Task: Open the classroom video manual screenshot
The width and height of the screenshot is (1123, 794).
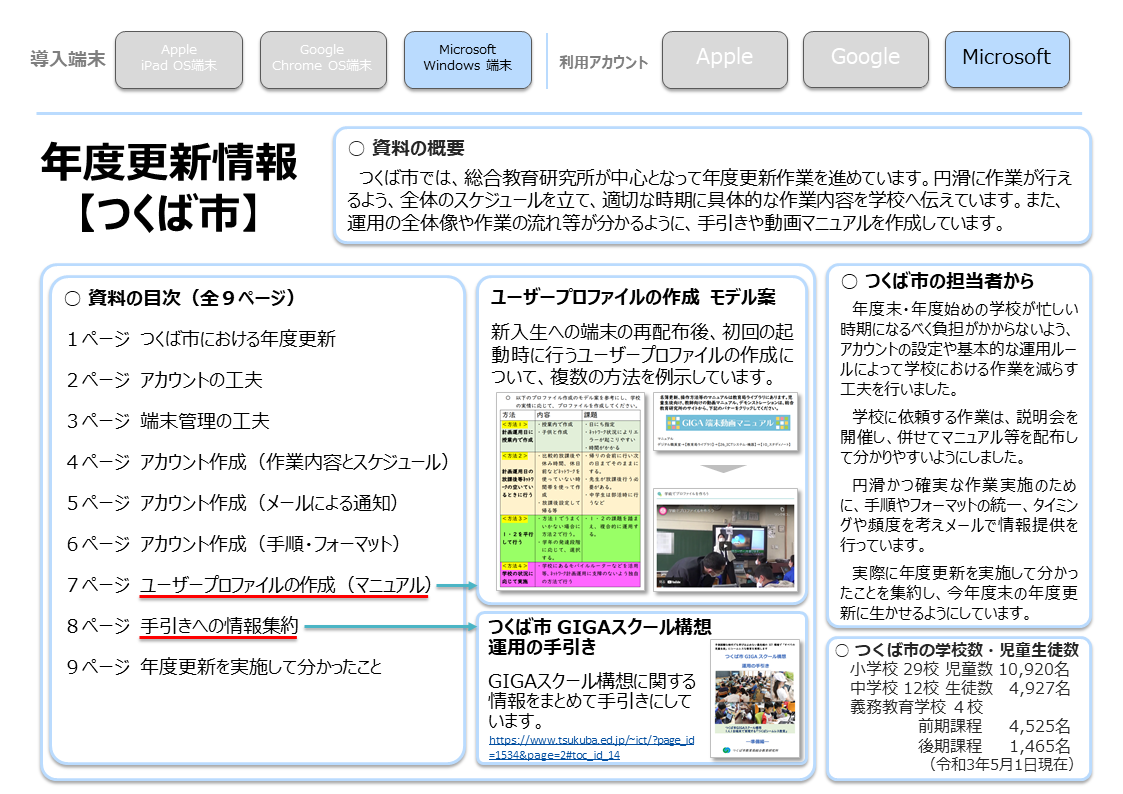Action: coord(726,538)
